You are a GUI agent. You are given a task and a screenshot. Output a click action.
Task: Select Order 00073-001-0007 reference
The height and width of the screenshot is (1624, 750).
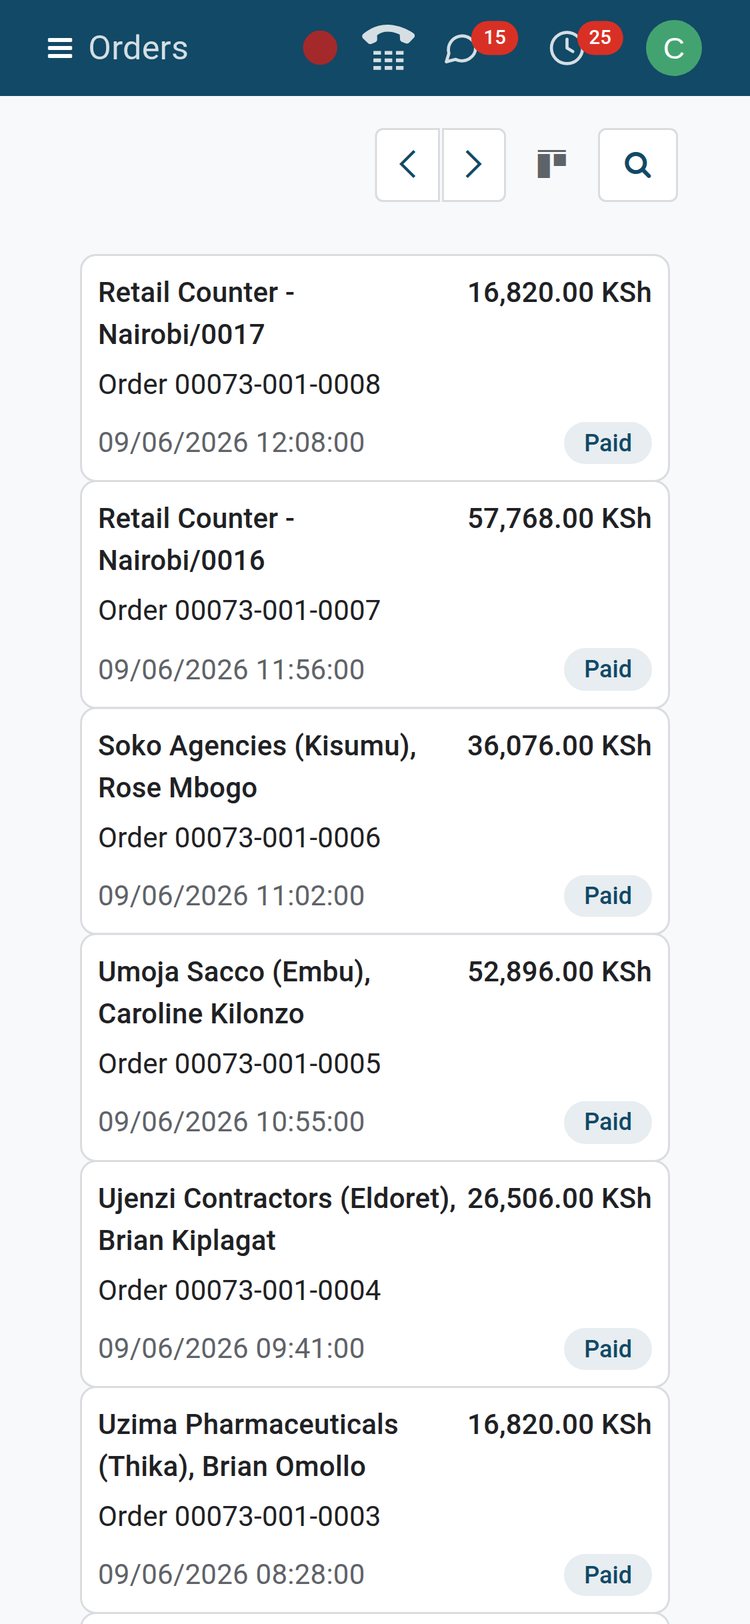pyautogui.click(x=239, y=610)
